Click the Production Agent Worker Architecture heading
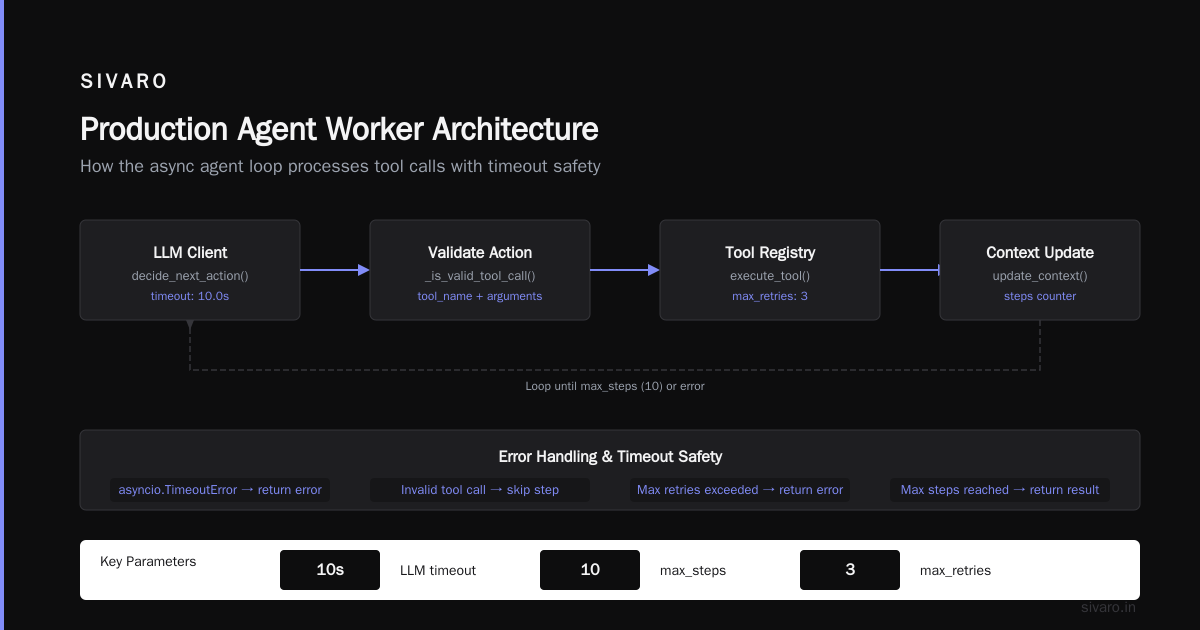The width and height of the screenshot is (1200, 630). tap(339, 130)
